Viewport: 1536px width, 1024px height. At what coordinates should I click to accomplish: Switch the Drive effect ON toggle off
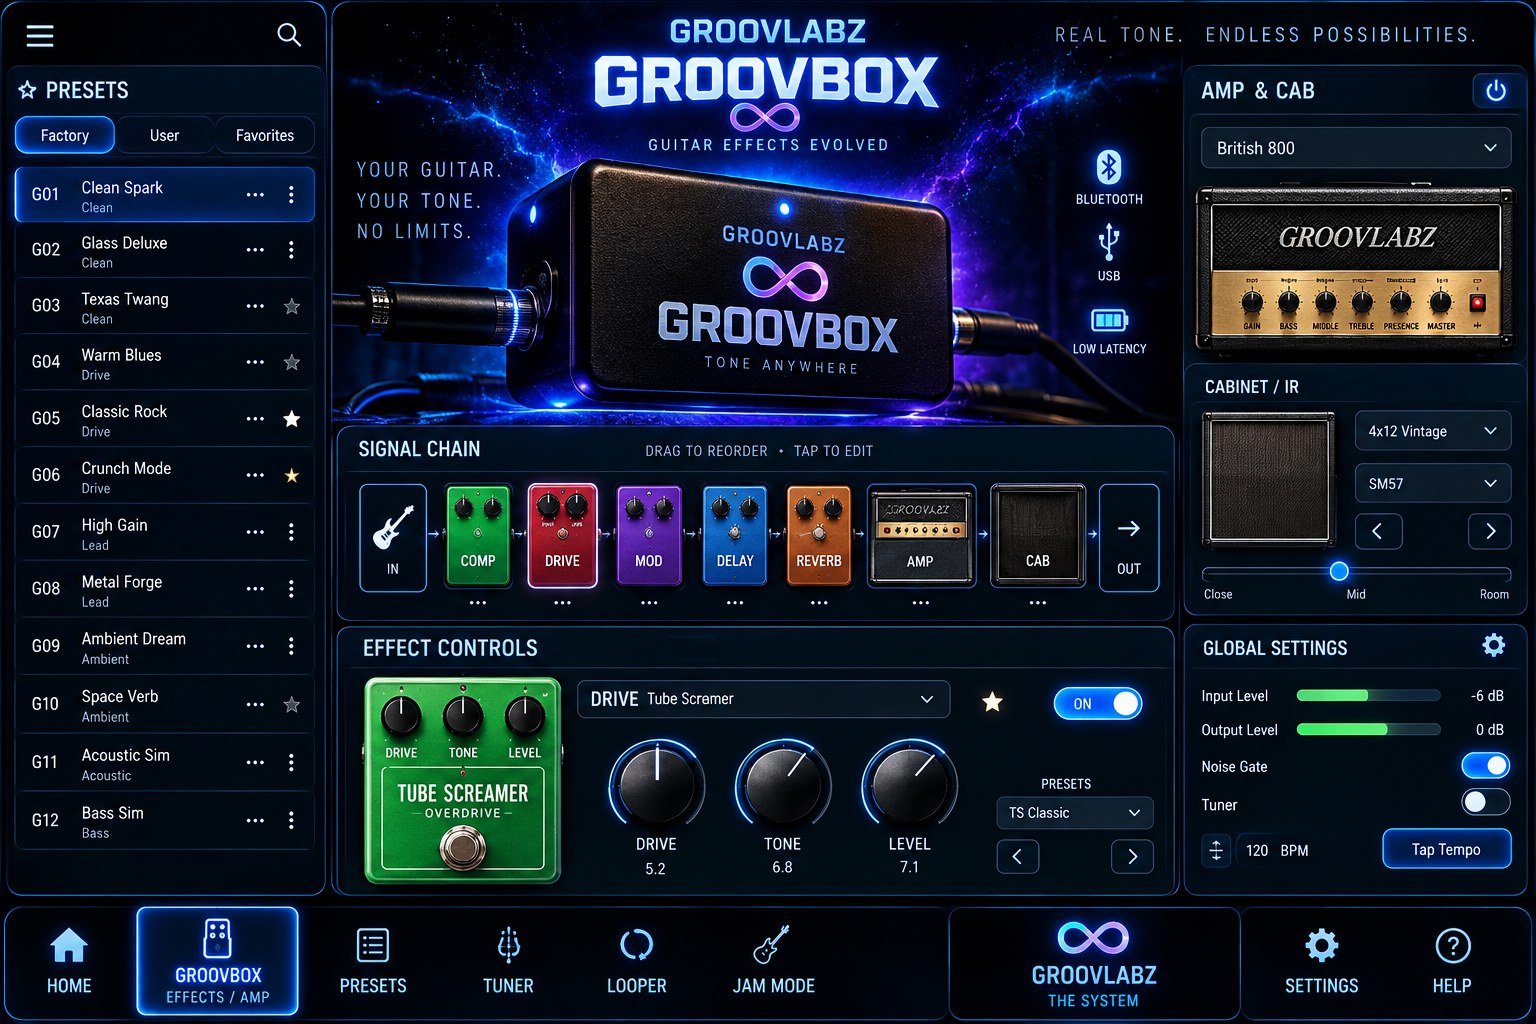[x=1098, y=704]
